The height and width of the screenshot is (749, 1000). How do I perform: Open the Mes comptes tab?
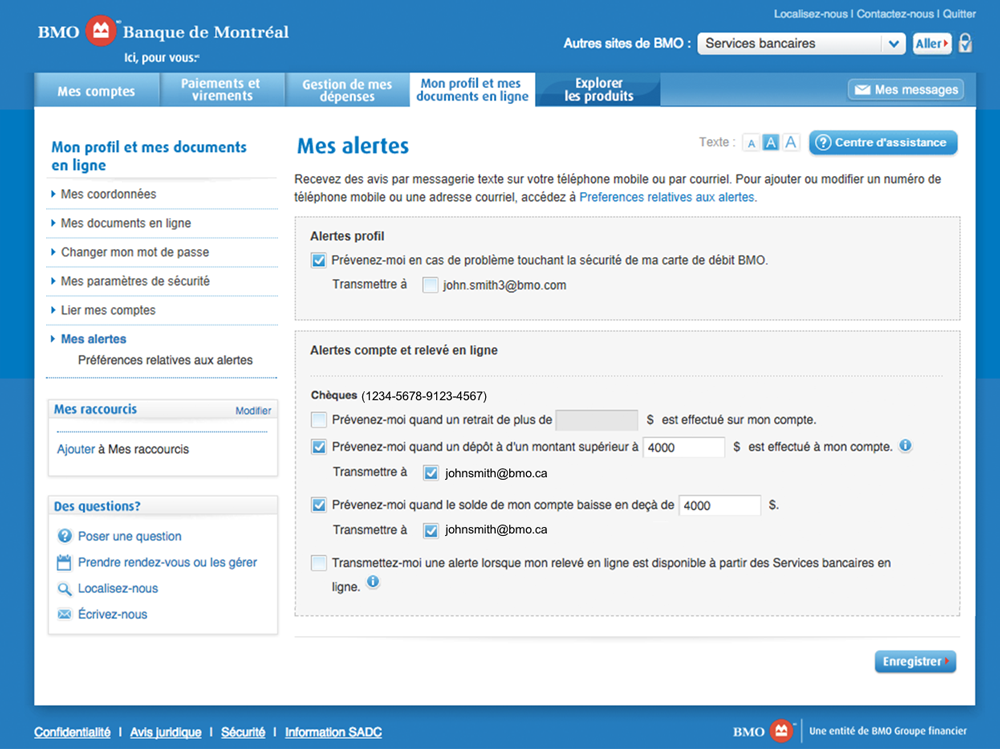coord(96,91)
